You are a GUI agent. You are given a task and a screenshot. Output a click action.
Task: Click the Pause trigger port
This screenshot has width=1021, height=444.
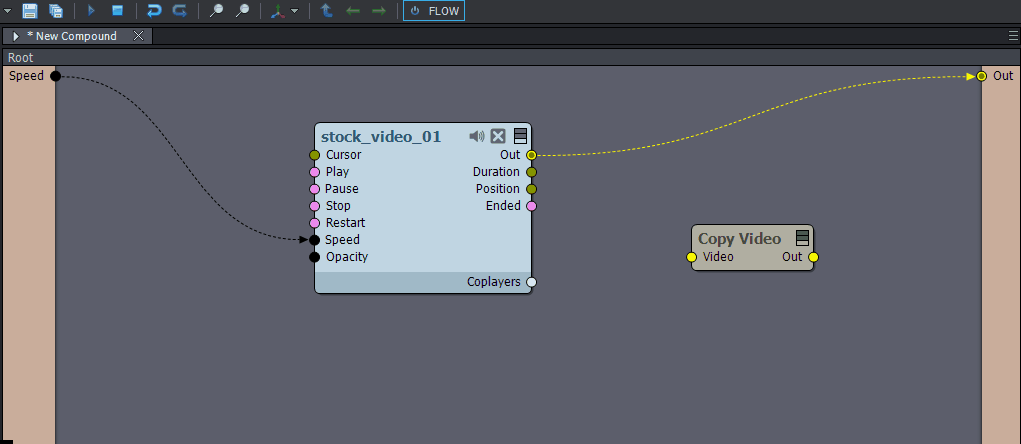click(x=315, y=189)
